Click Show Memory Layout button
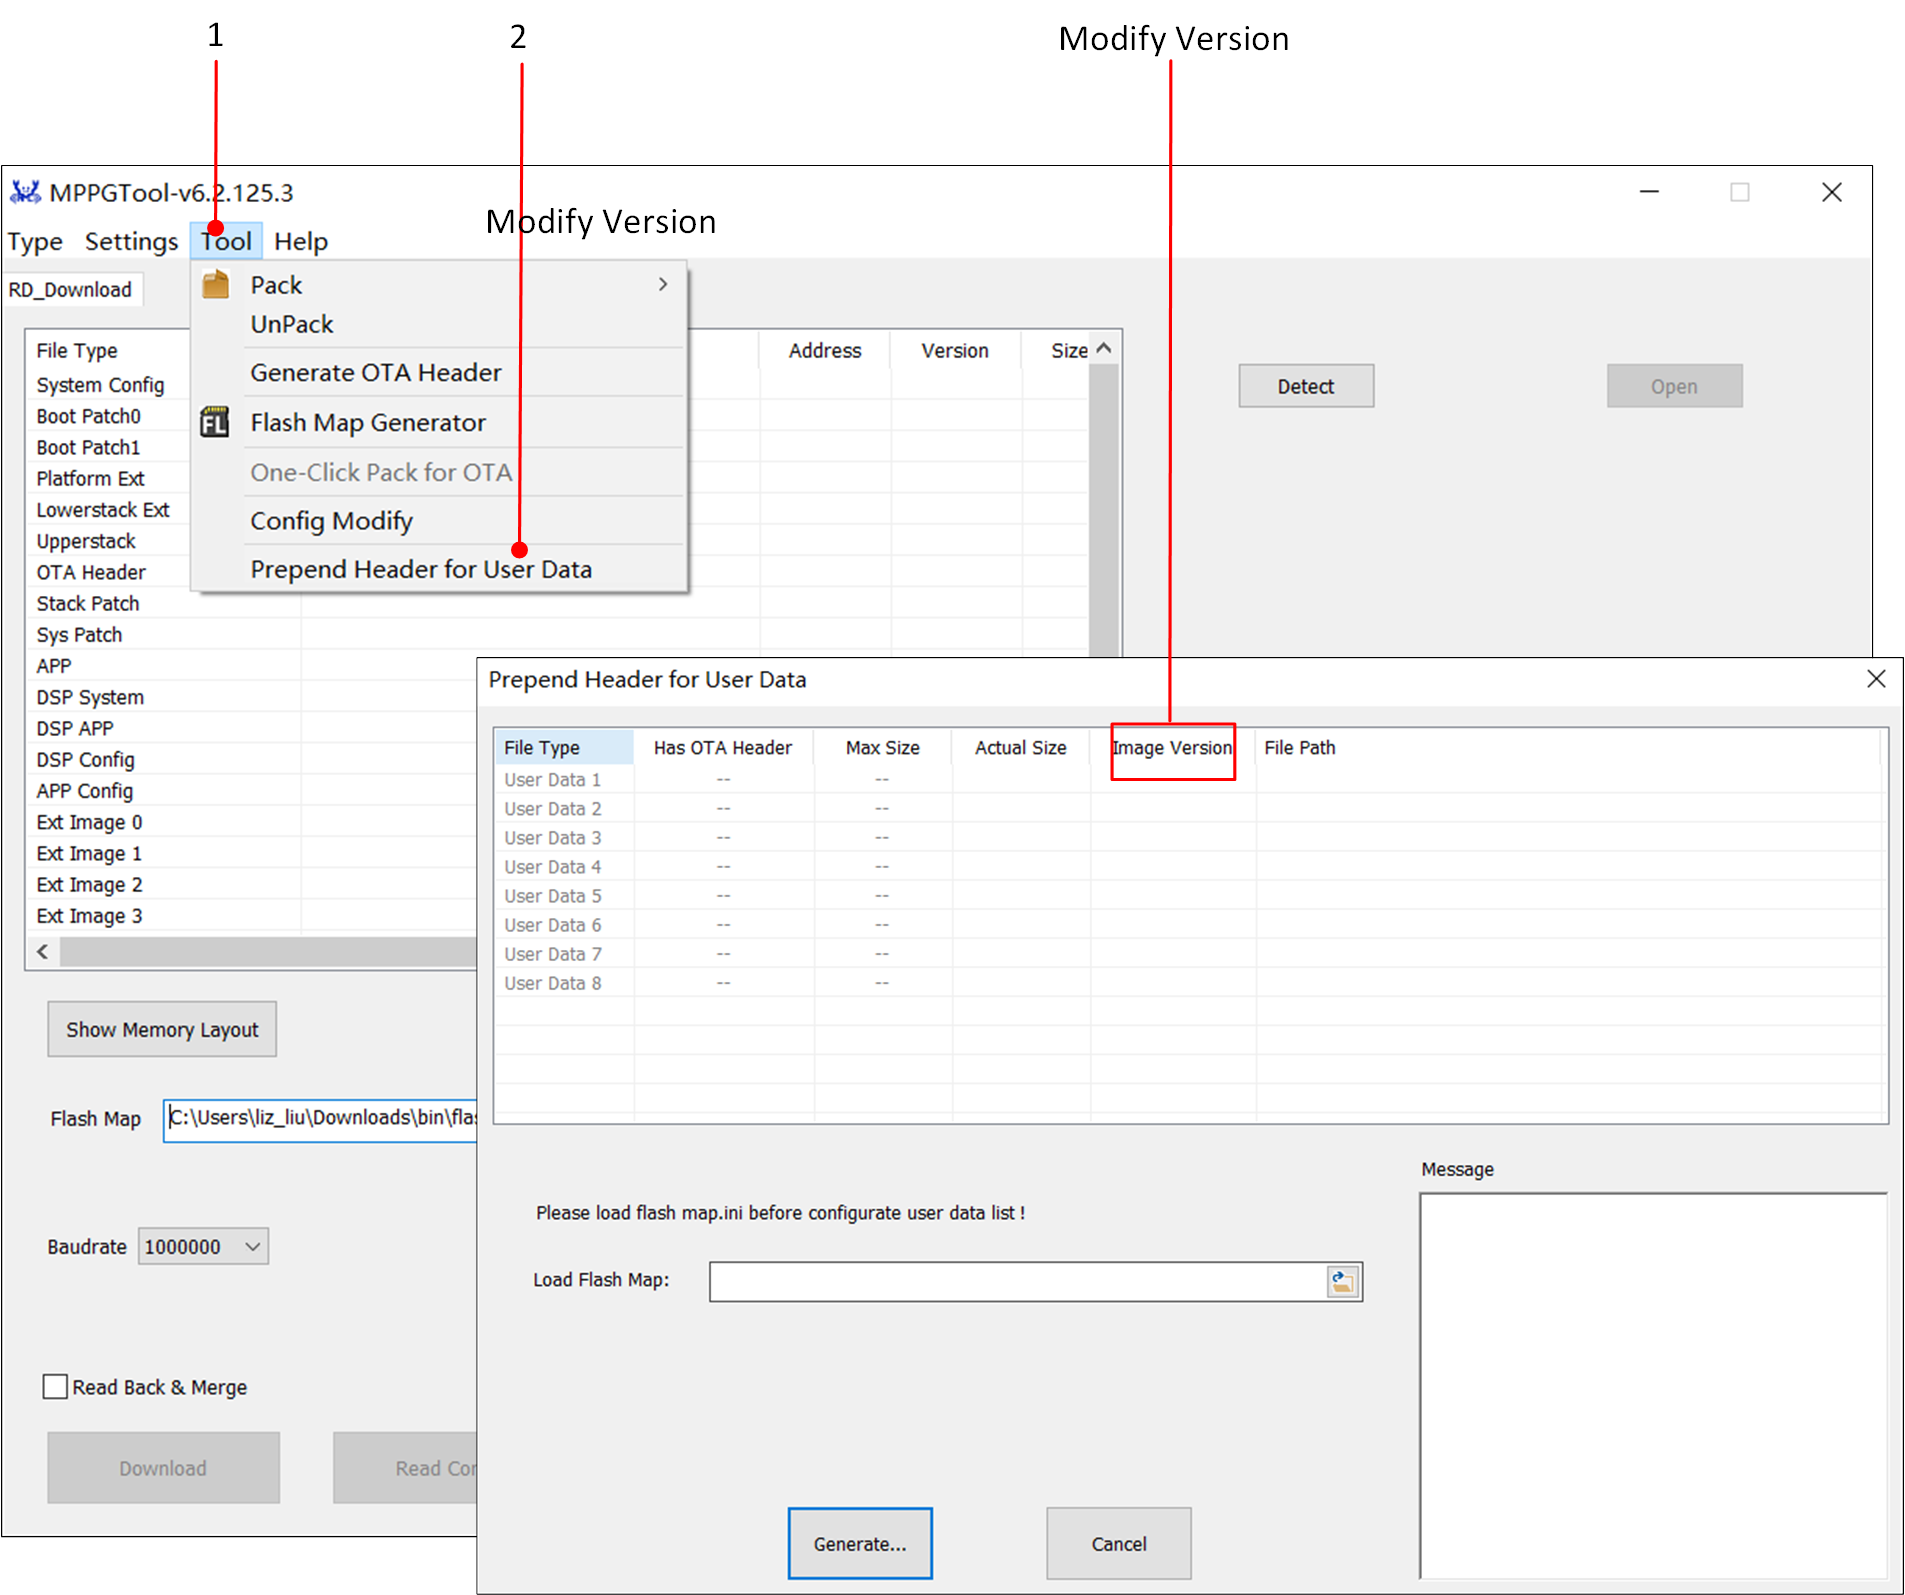Screen dimensions: 1905x1595 pos(162,1029)
